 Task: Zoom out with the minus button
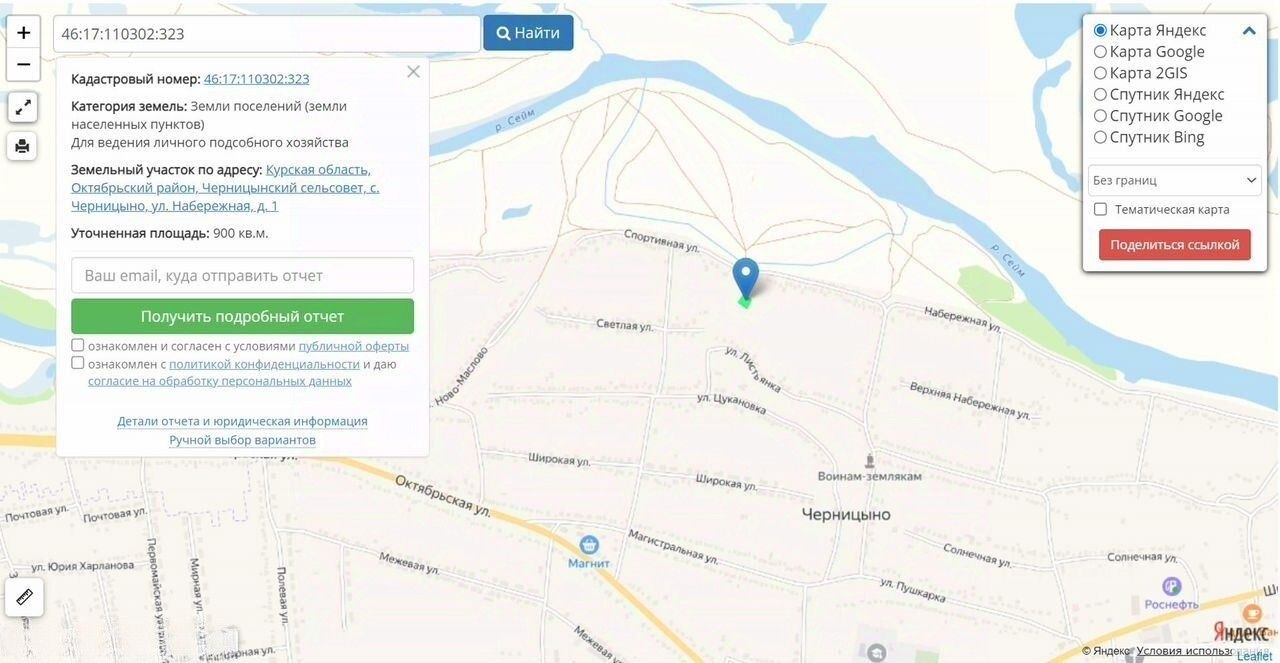point(23,64)
